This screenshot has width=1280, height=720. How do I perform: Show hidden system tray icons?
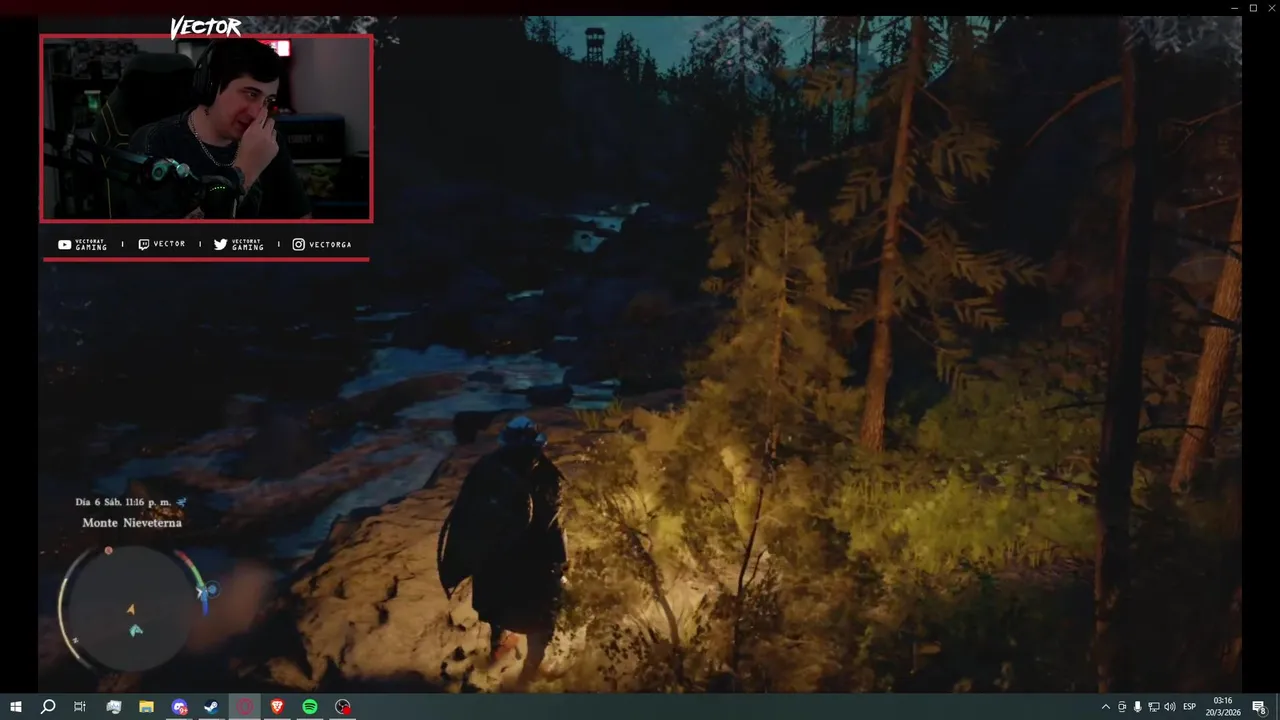1105,707
